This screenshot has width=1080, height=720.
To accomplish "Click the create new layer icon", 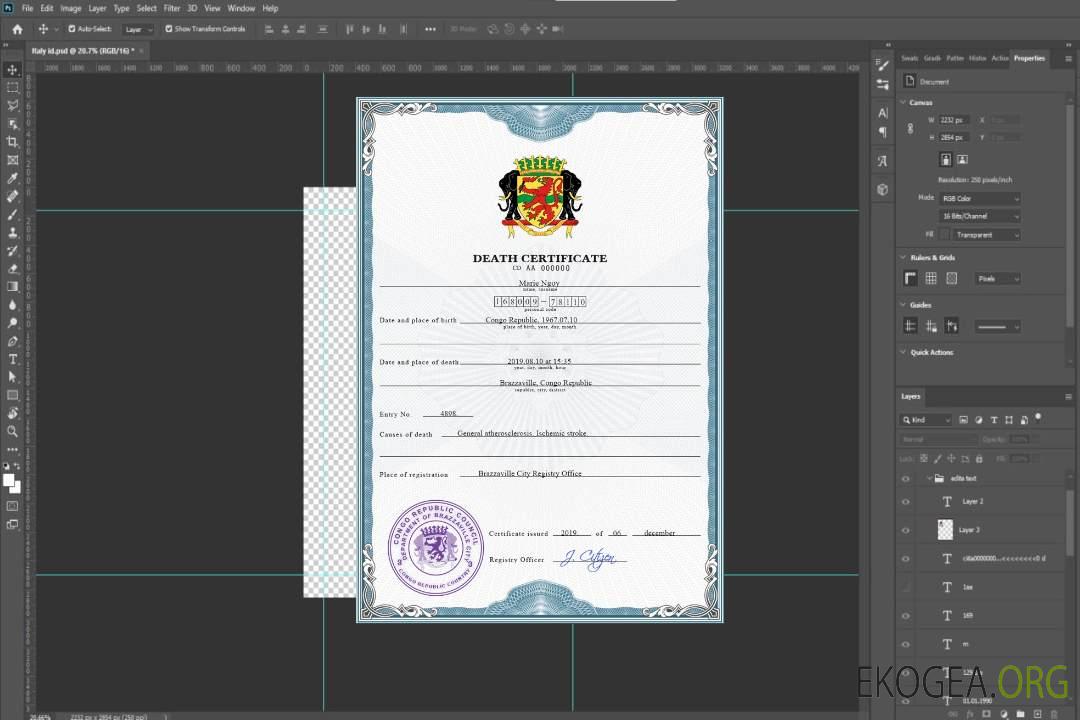I will [x=1037, y=714].
